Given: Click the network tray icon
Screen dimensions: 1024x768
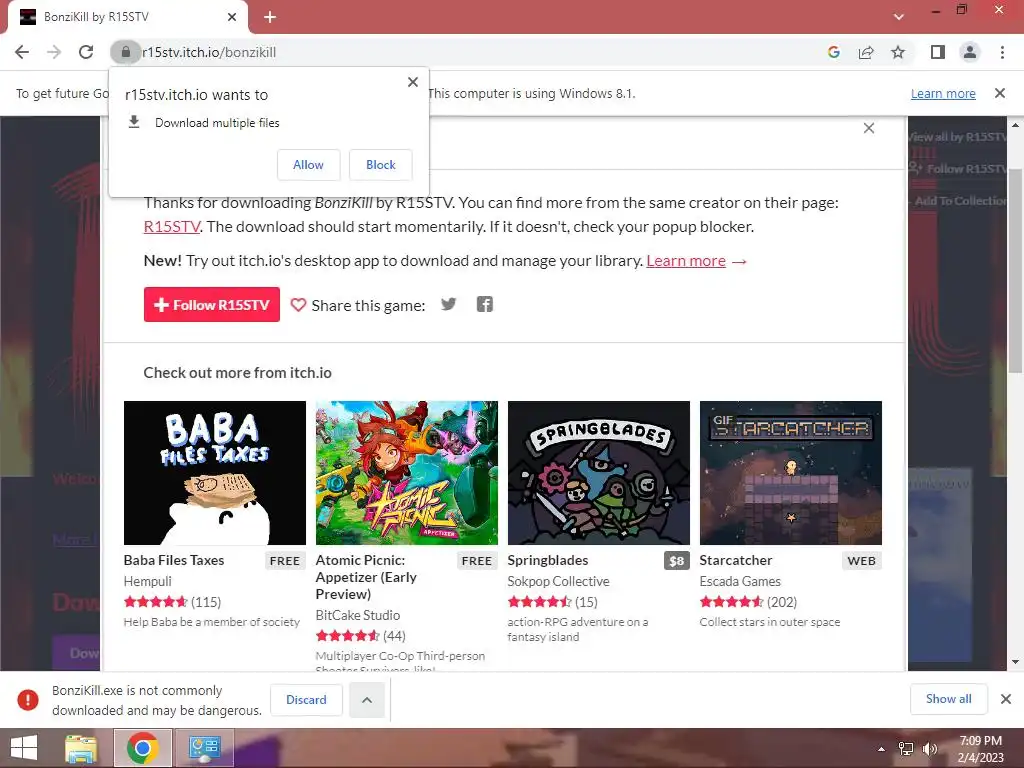Looking at the screenshot, I should click(x=906, y=749).
